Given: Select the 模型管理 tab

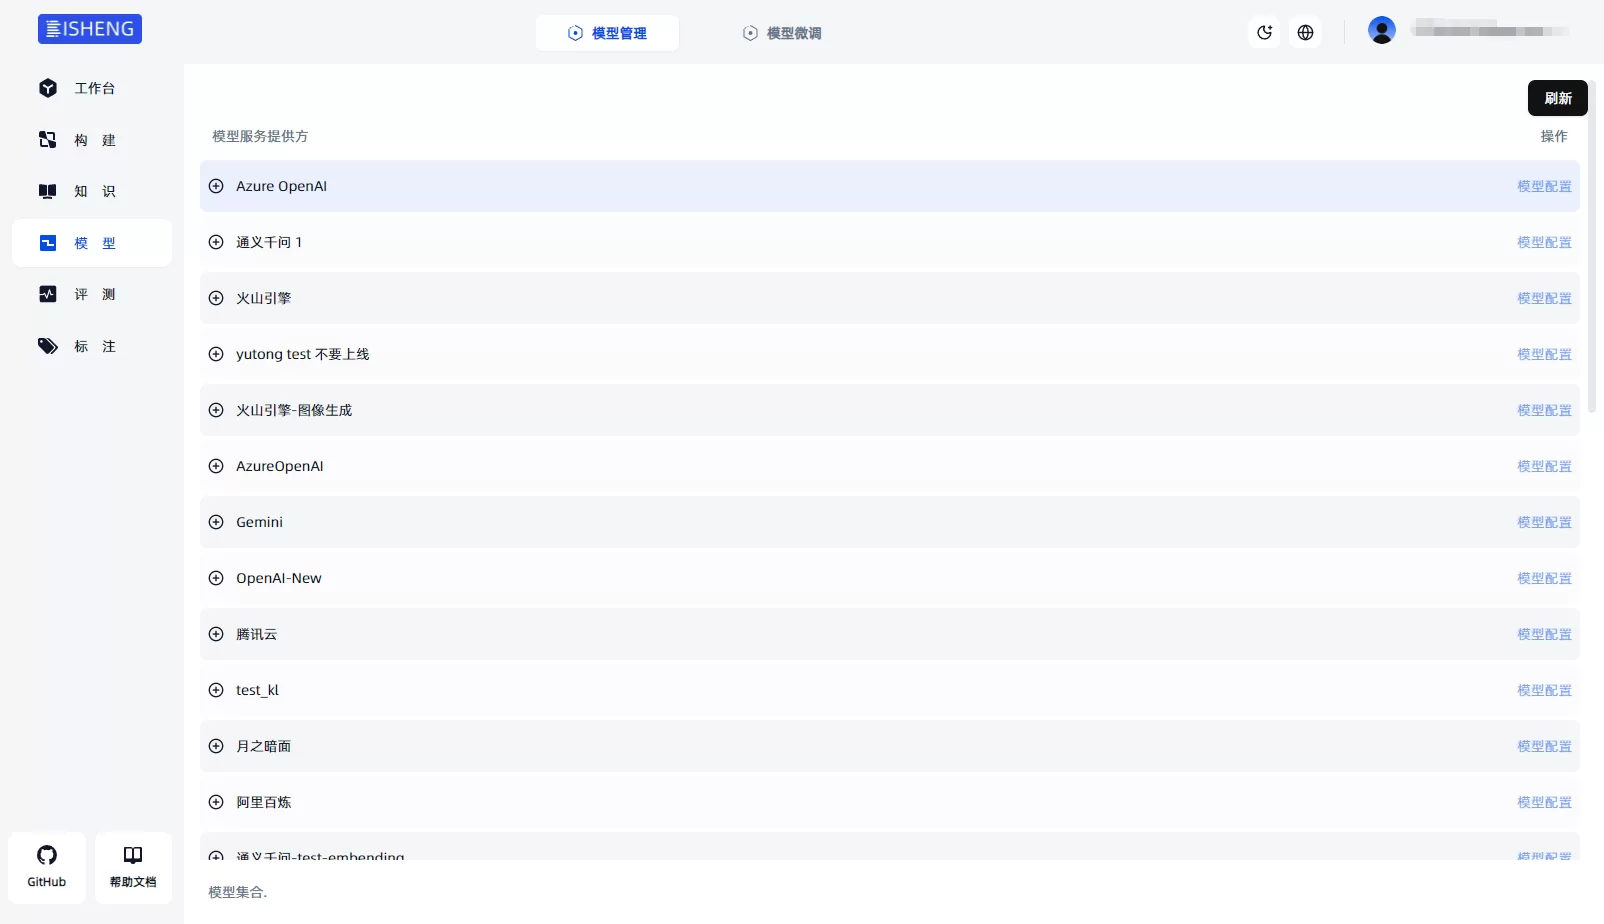Looking at the screenshot, I should tap(607, 33).
